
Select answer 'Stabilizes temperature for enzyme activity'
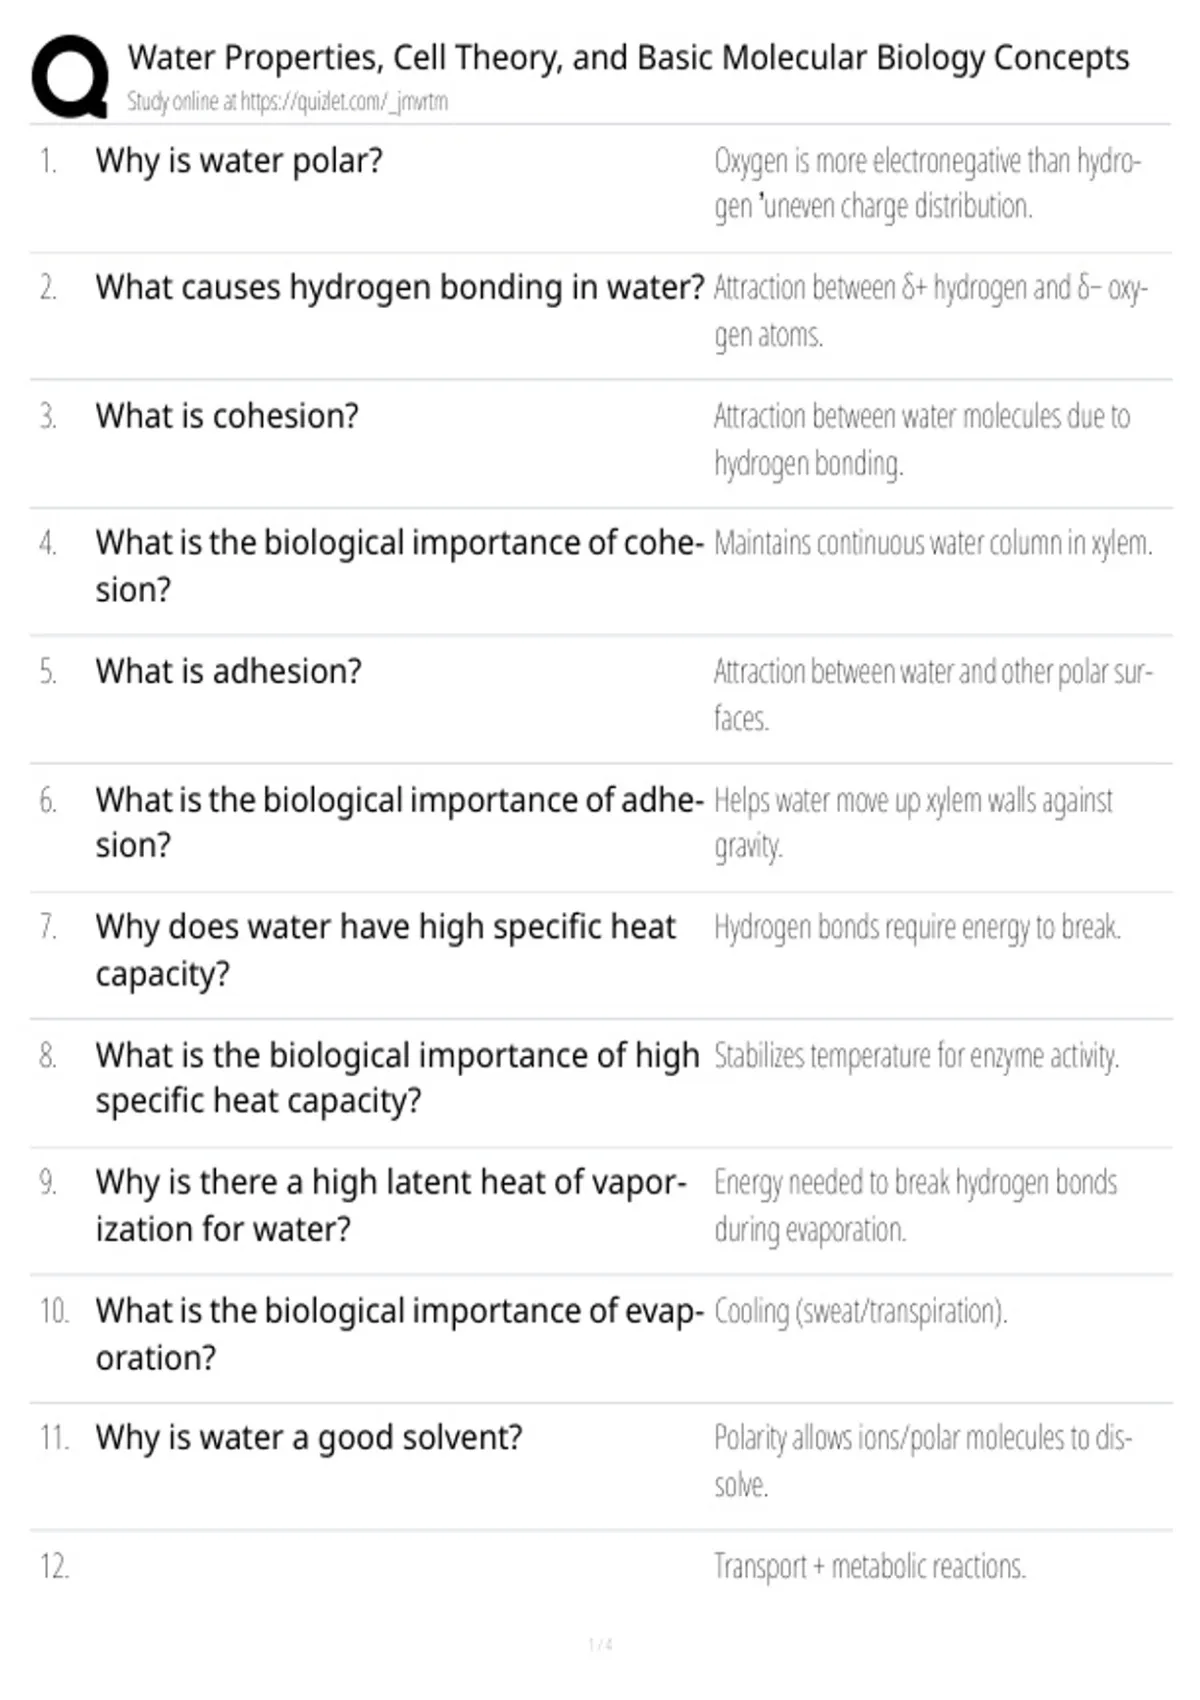click(x=916, y=1056)
